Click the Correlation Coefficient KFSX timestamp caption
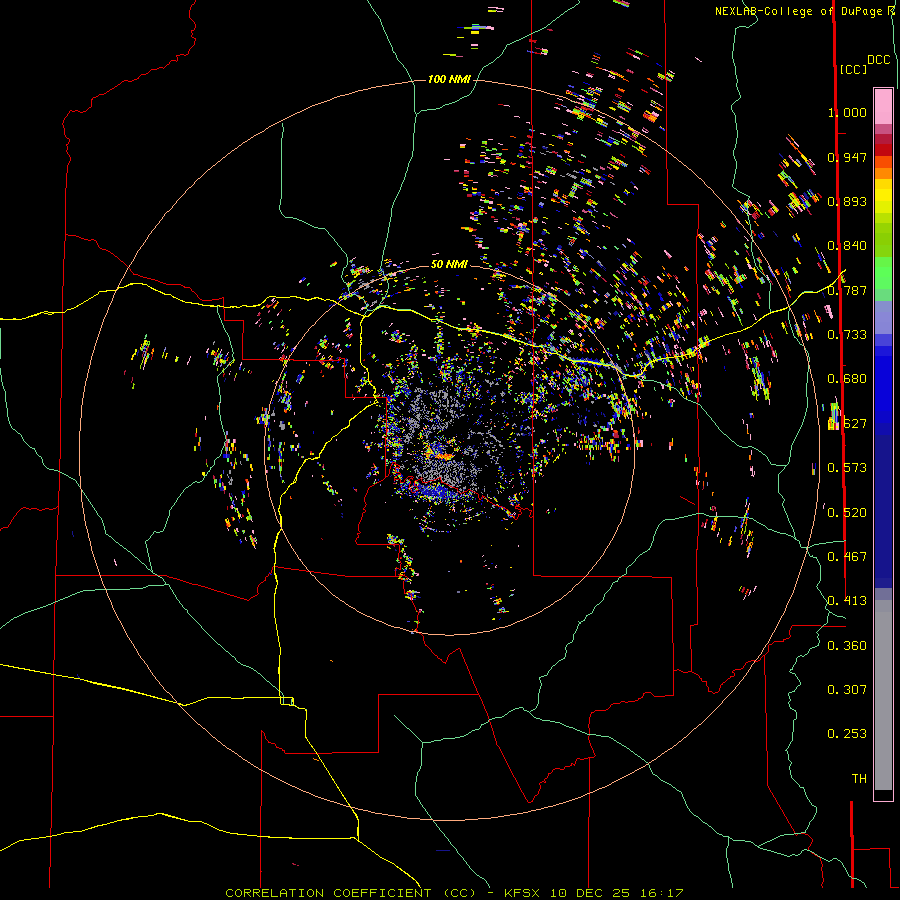The width and height of the screenshot is (900, 900). coord(454,893)
